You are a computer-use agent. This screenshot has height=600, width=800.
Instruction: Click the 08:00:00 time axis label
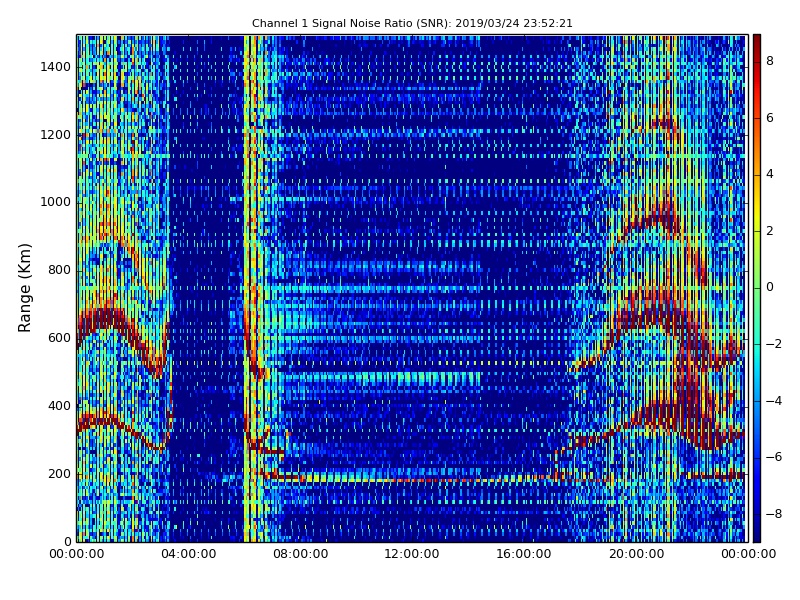click(x=301, y=554)
